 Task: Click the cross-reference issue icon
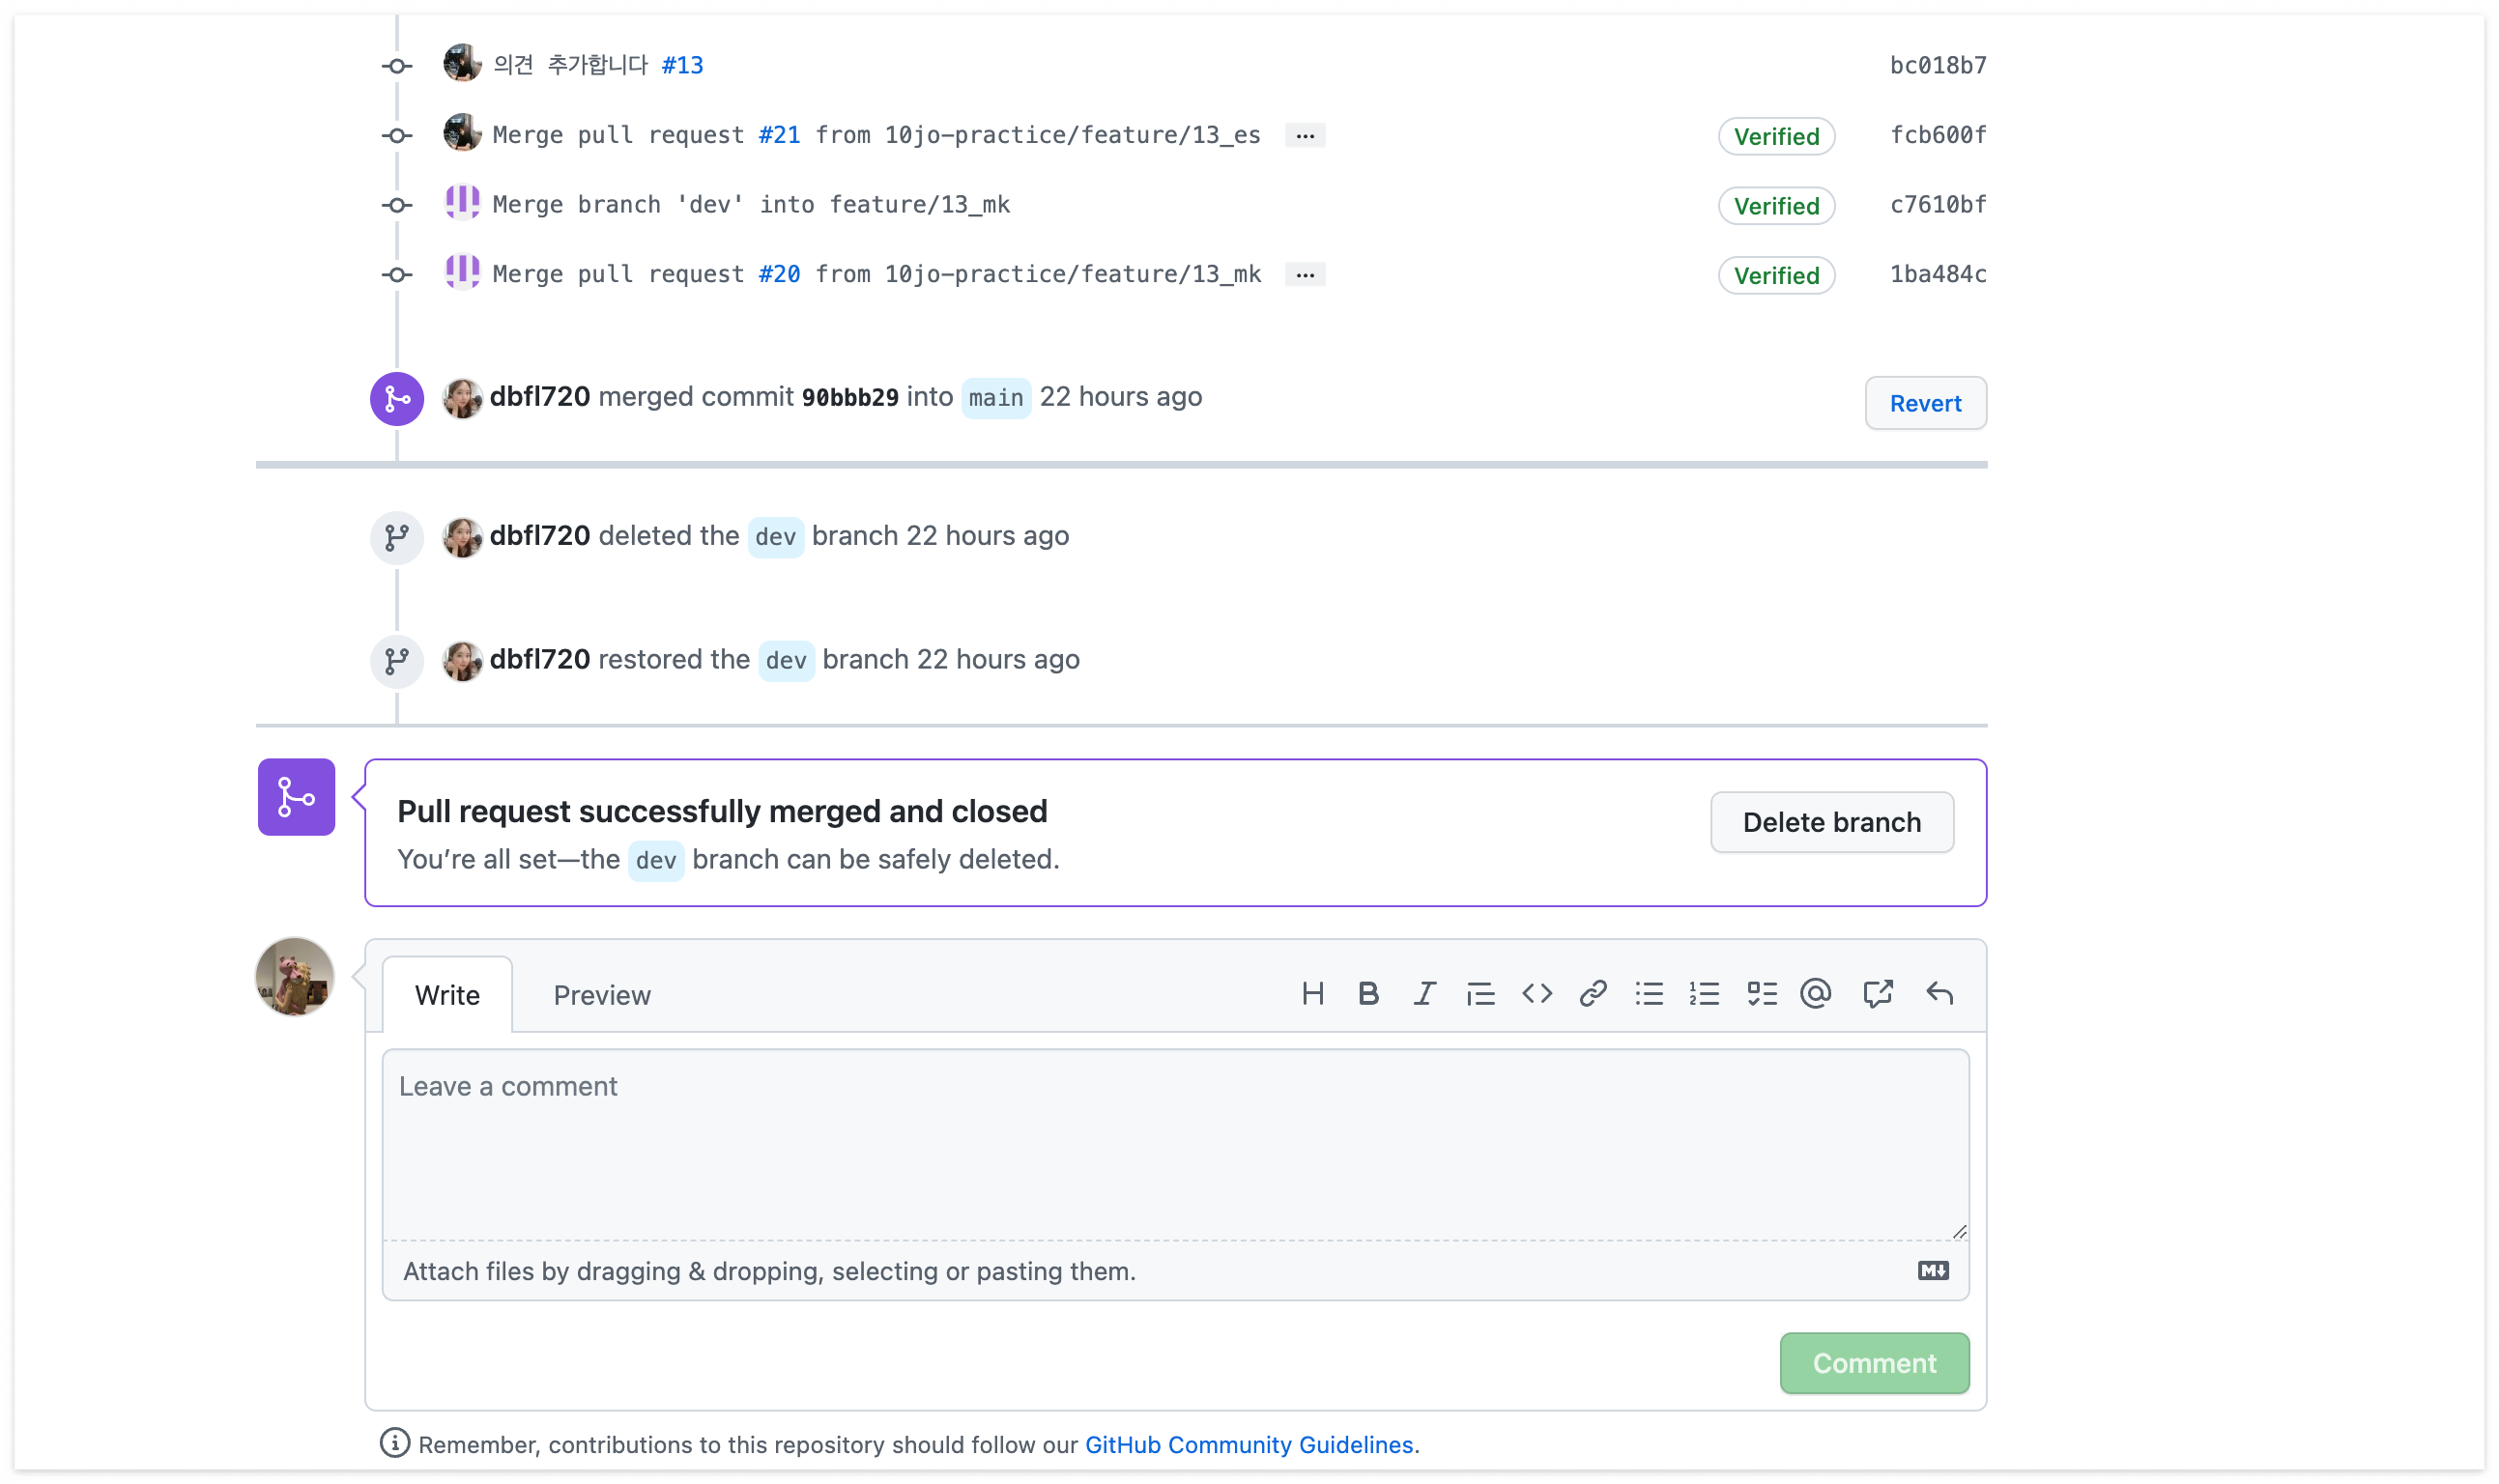point(1877,994)
